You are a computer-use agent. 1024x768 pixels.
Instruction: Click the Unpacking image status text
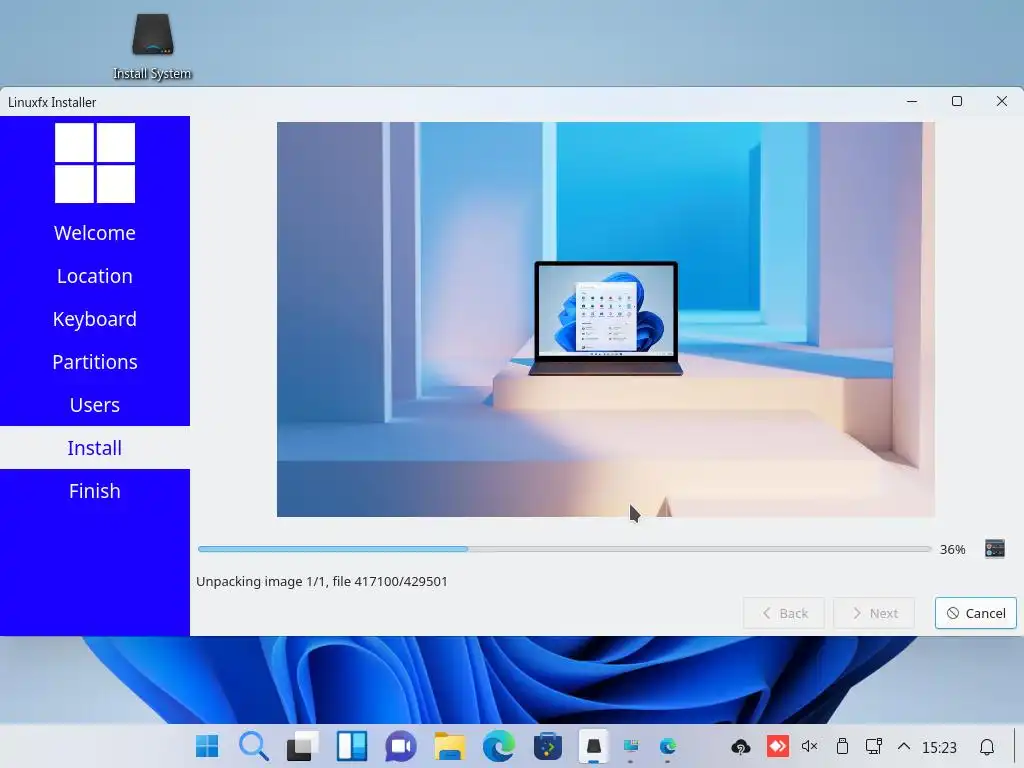322,581
